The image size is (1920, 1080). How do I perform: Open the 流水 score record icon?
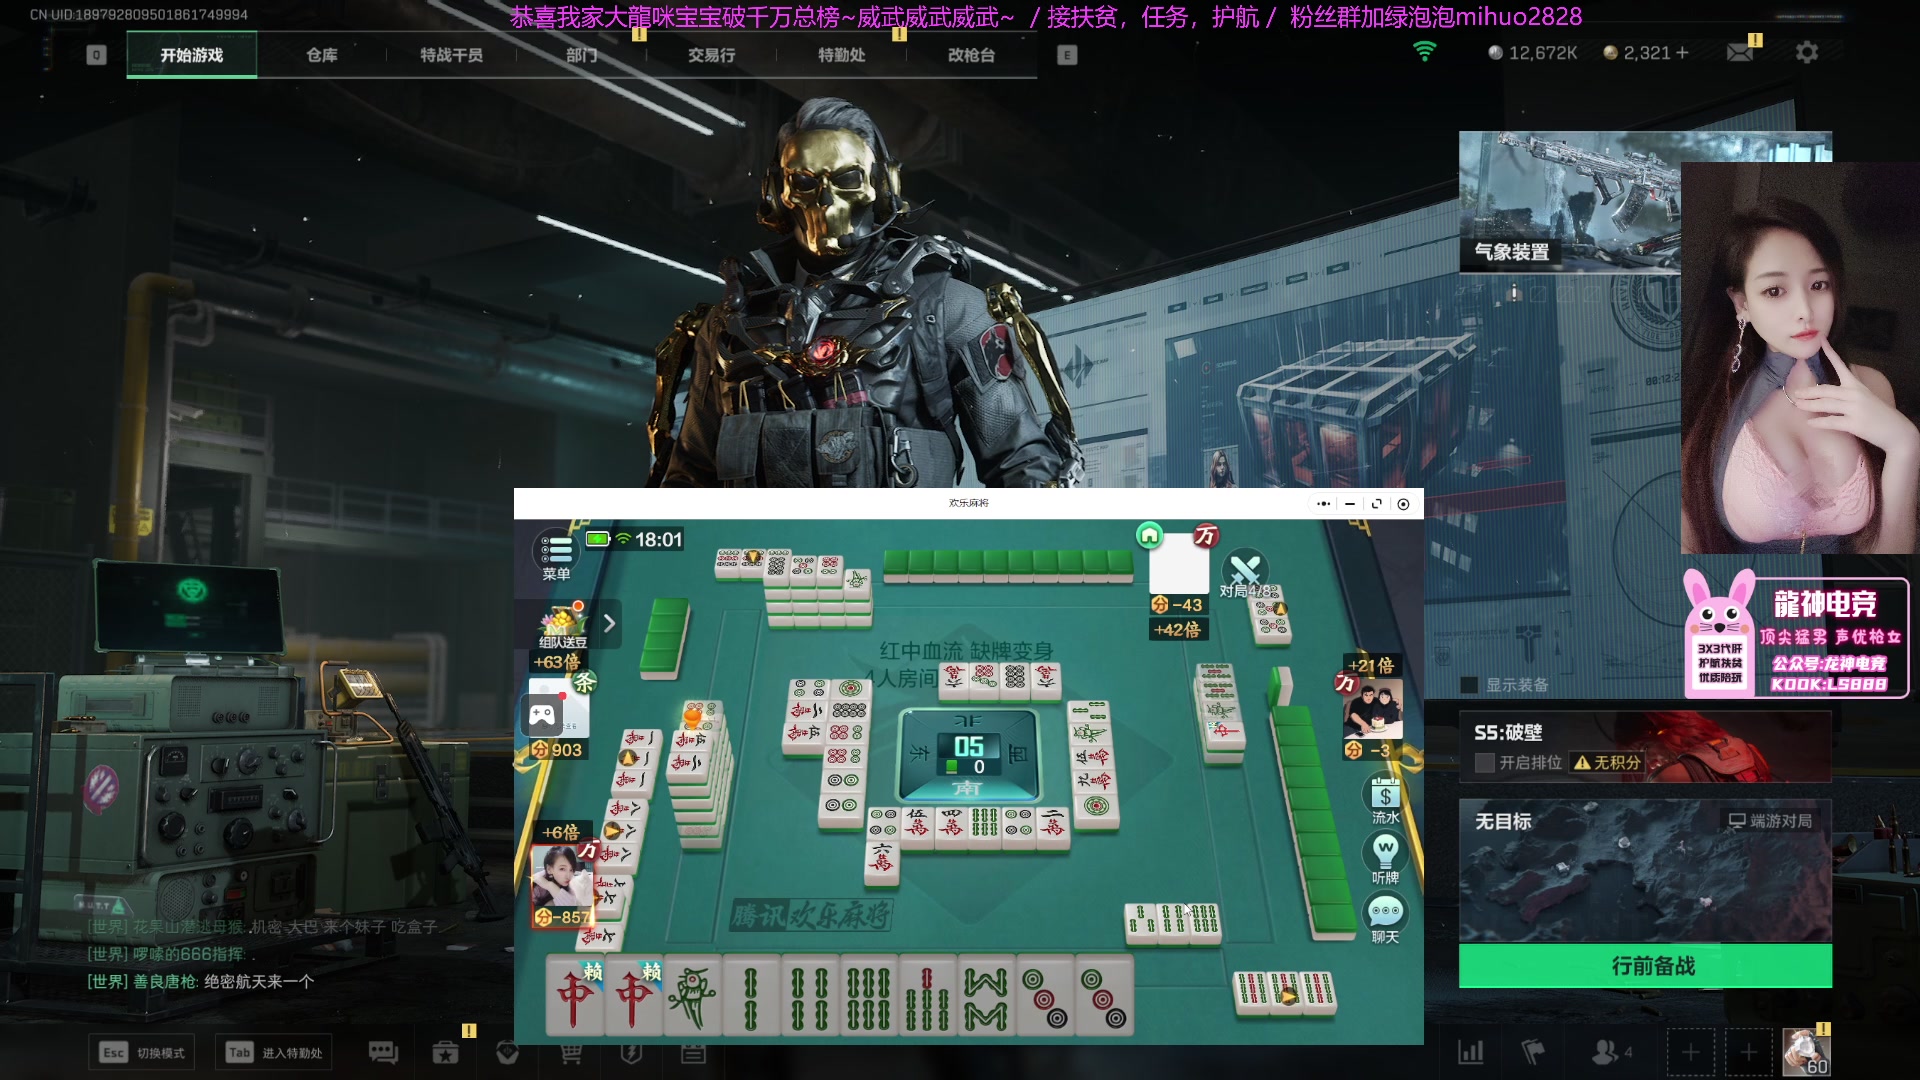coord(1385,801)
